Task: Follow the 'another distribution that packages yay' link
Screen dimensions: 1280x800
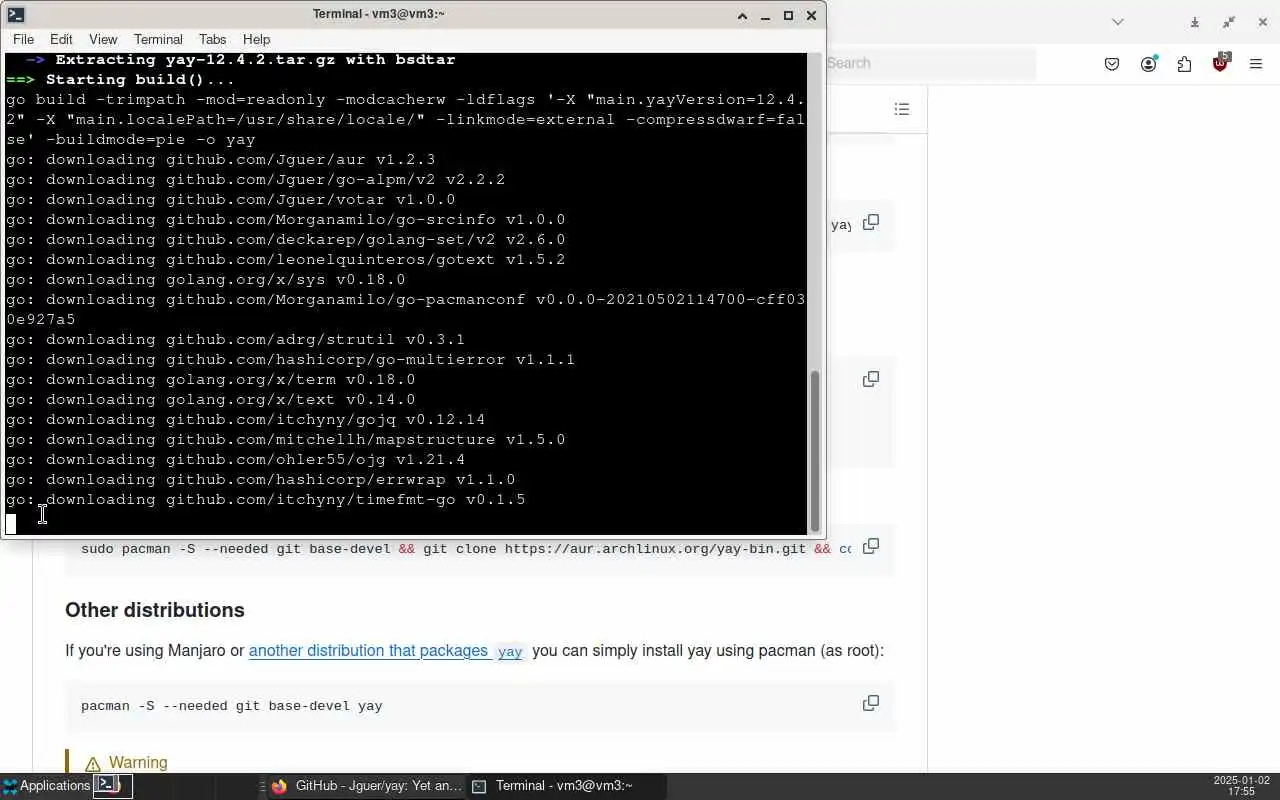Action: pos(386,651)
